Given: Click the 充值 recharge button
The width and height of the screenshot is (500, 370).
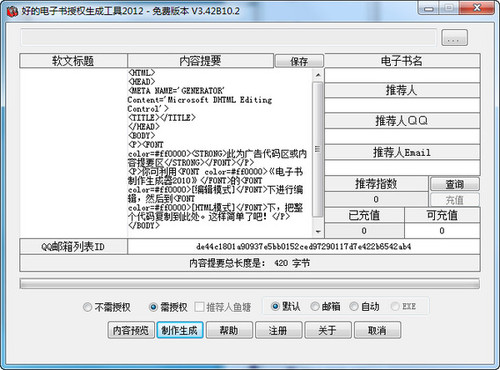Looking at the screenshot, I should [455, 200].
